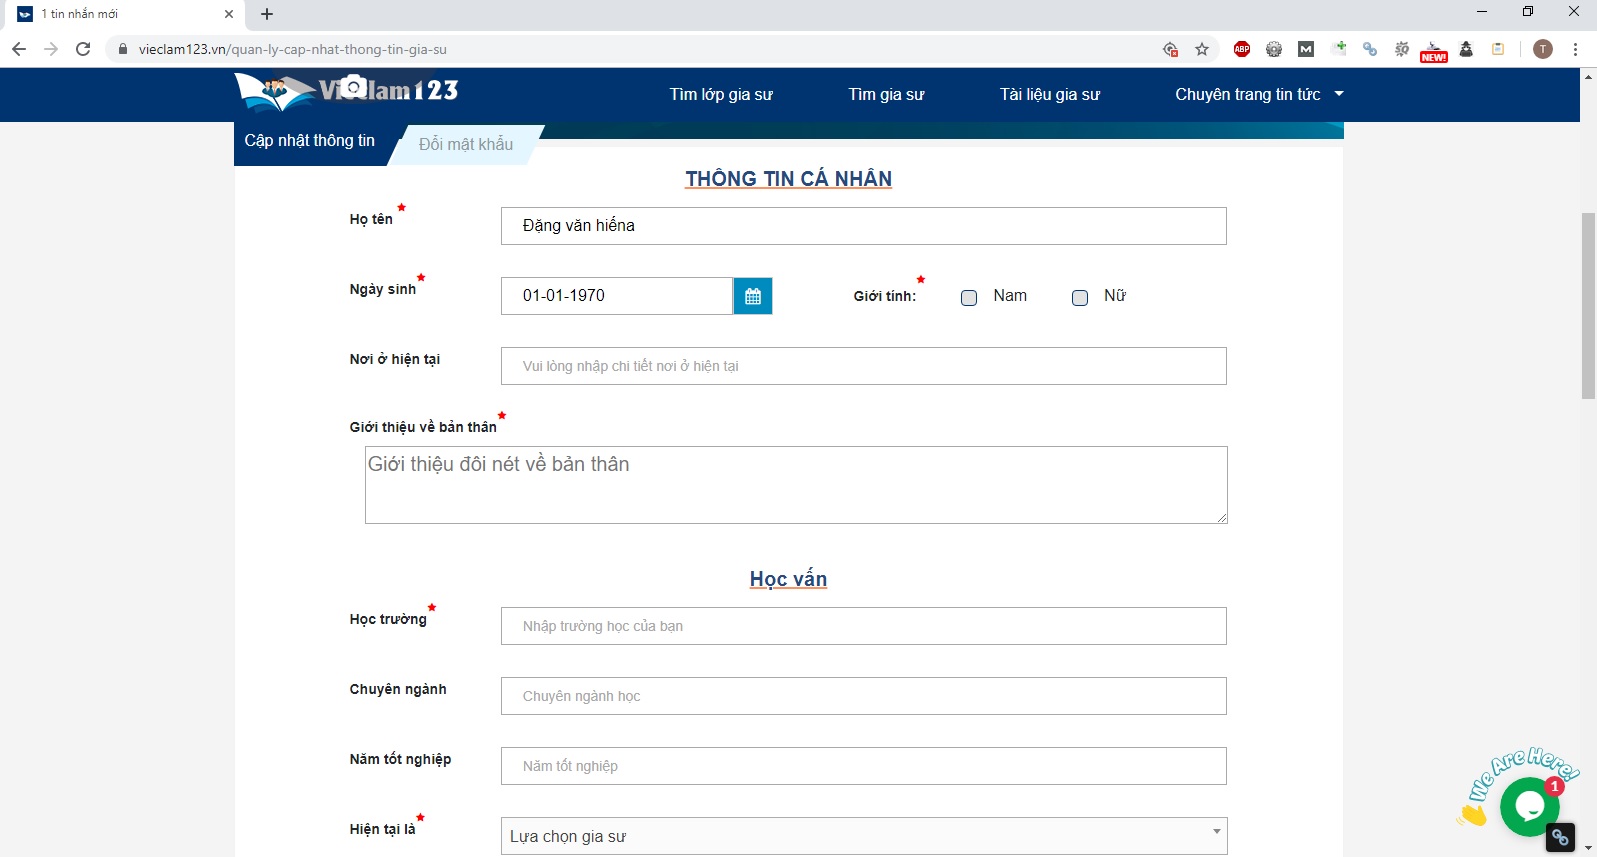1597x857 pixels.
Task: Click the camera icon on the logo
Action: click(x=353, y=88)
